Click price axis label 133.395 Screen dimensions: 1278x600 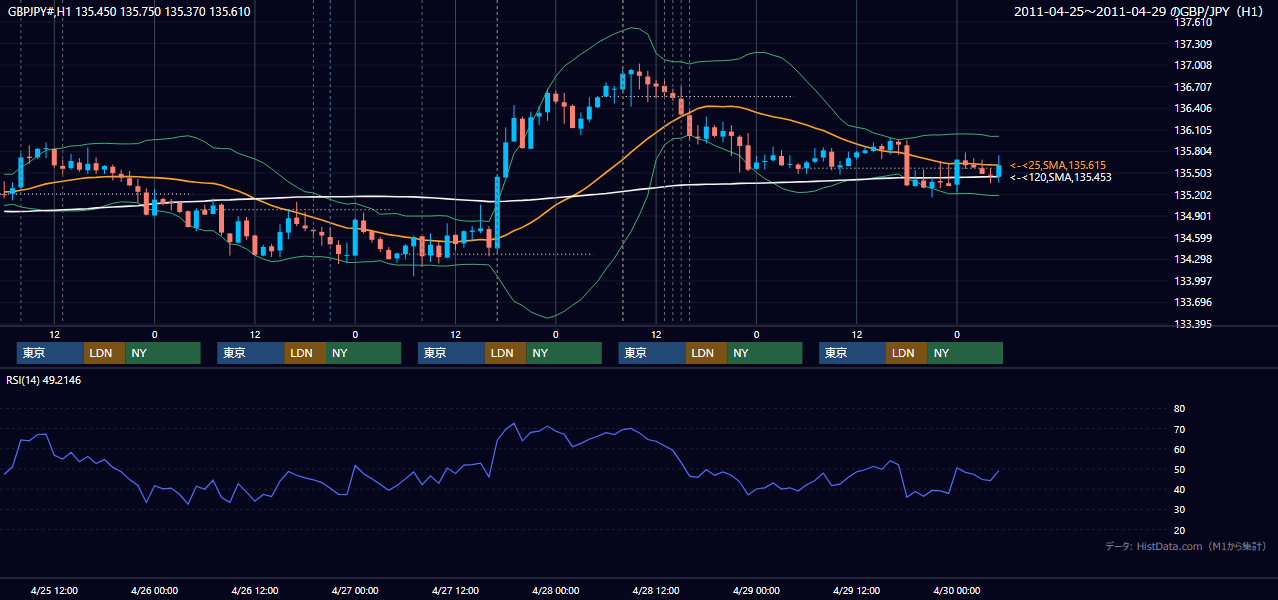(1192, 324)
